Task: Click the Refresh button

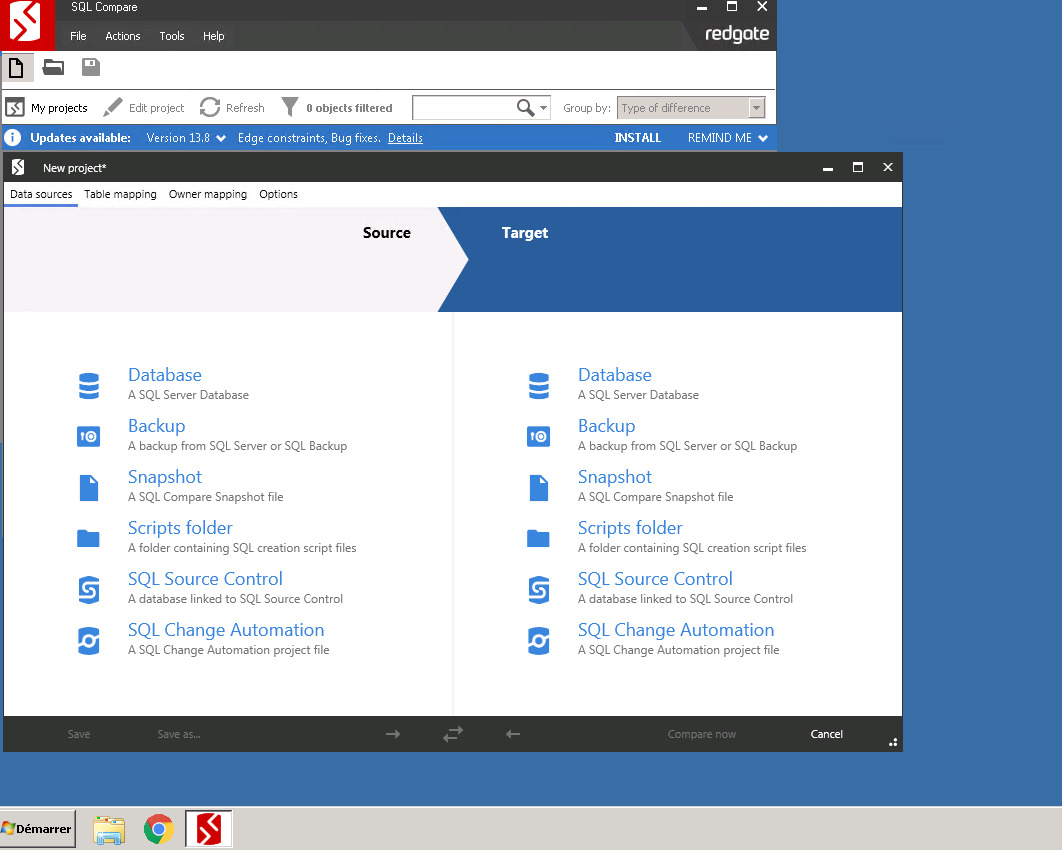Action: (x=232, y=108)
